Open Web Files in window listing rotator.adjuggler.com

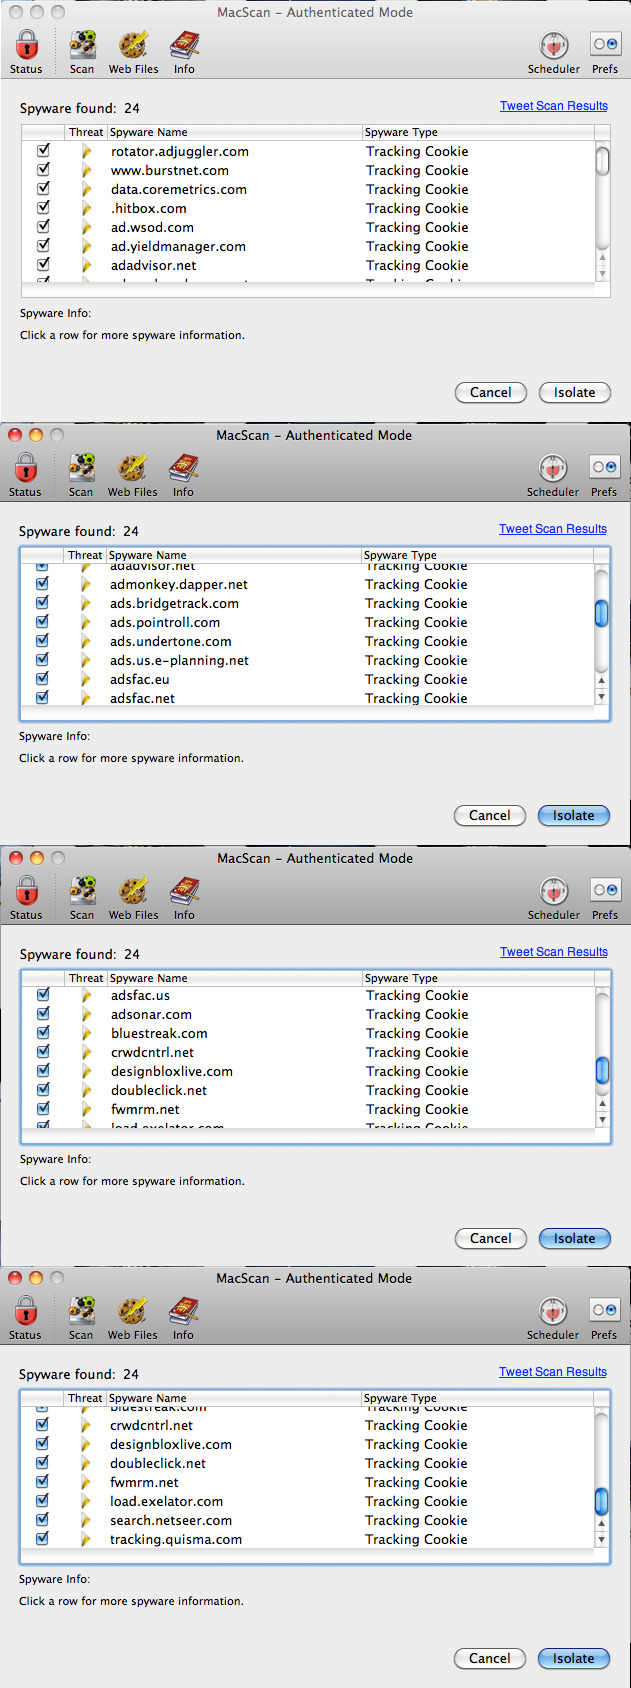pos(133,52)
